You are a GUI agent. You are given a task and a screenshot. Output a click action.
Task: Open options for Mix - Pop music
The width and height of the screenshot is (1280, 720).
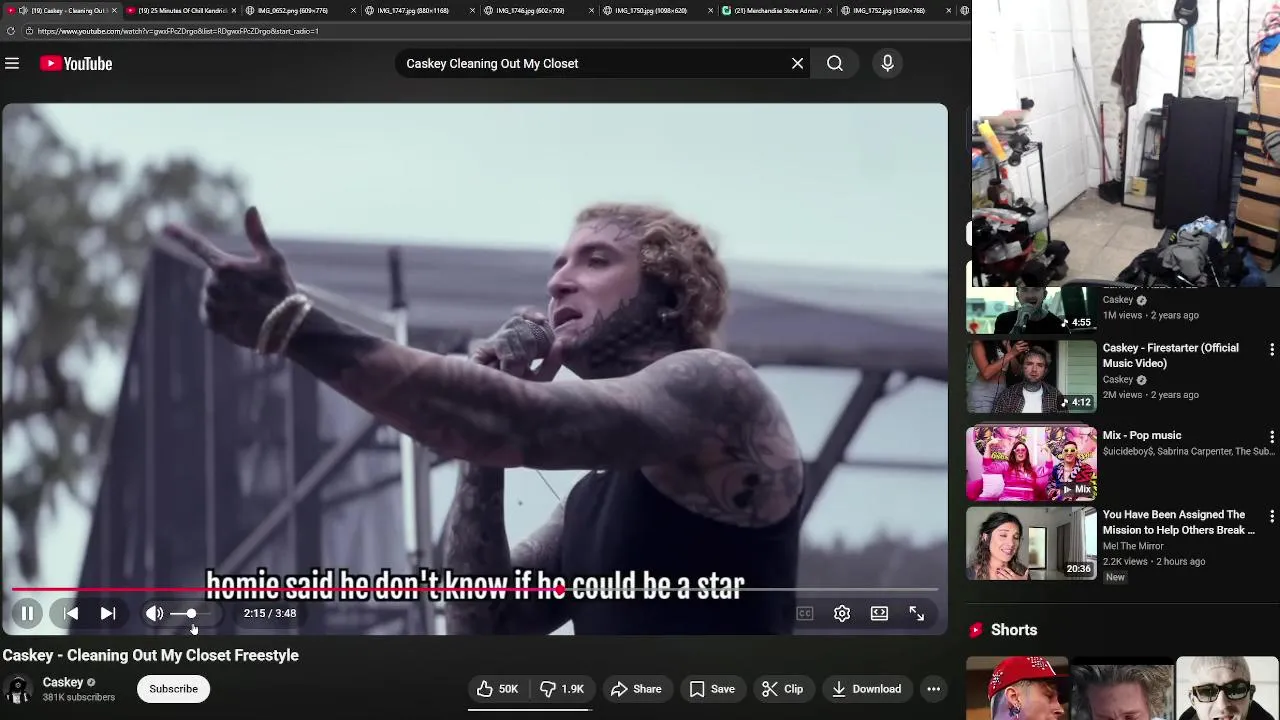tap(1271, 437)
